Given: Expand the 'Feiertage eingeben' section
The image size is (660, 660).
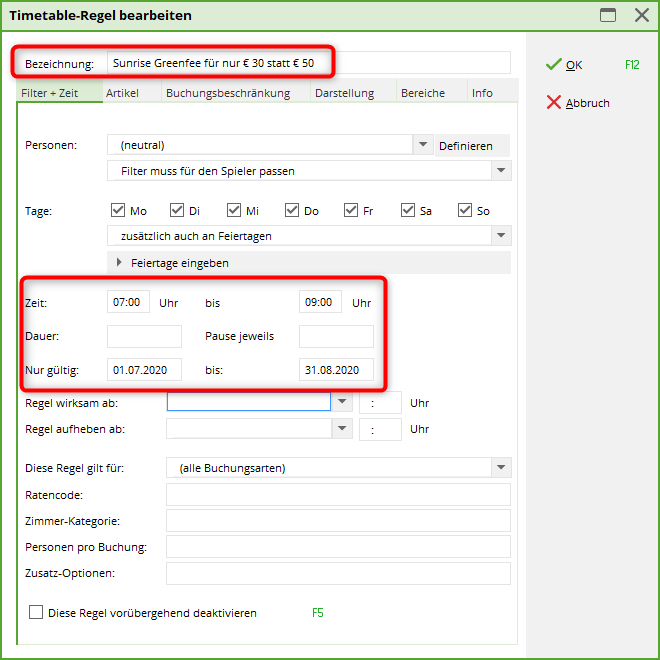Looking at the screenshot, I should pyautogui.click(x=121, y=263).
